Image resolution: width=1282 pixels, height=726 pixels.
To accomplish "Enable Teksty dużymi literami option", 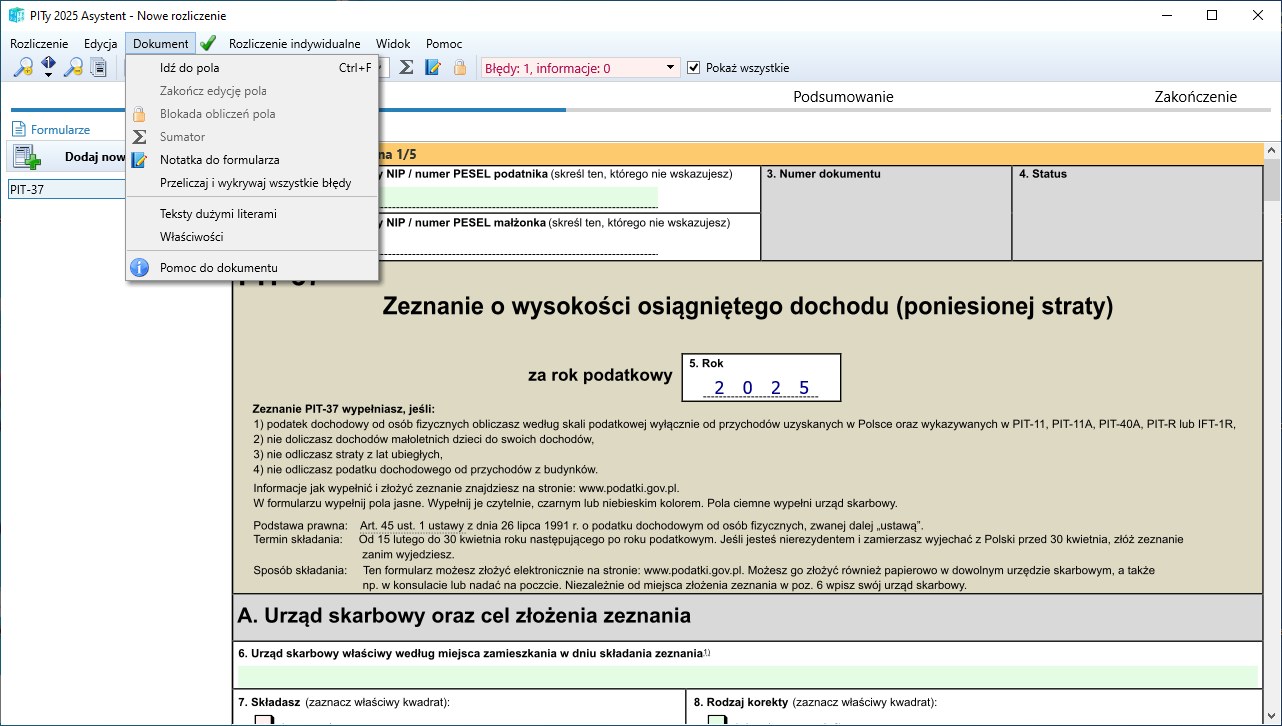I will tap(218, 214).
